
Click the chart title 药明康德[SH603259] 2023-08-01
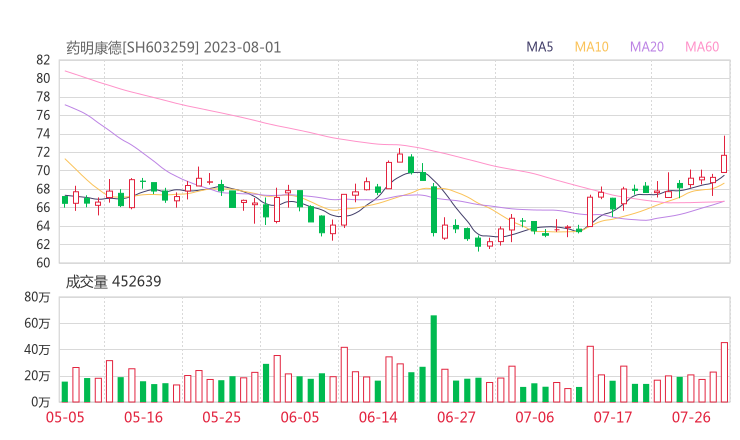coord(173,48)
